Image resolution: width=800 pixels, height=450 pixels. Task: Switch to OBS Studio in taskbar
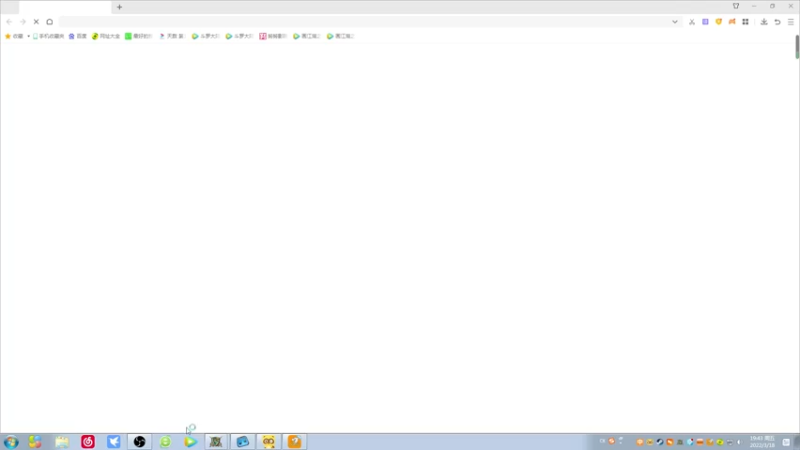139,442
